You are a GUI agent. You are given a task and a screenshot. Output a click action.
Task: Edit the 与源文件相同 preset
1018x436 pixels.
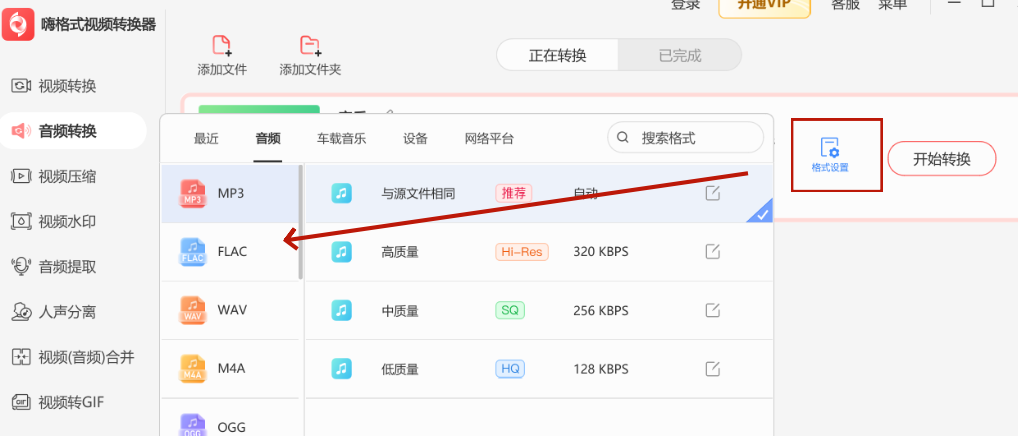(x=713, y=193)
